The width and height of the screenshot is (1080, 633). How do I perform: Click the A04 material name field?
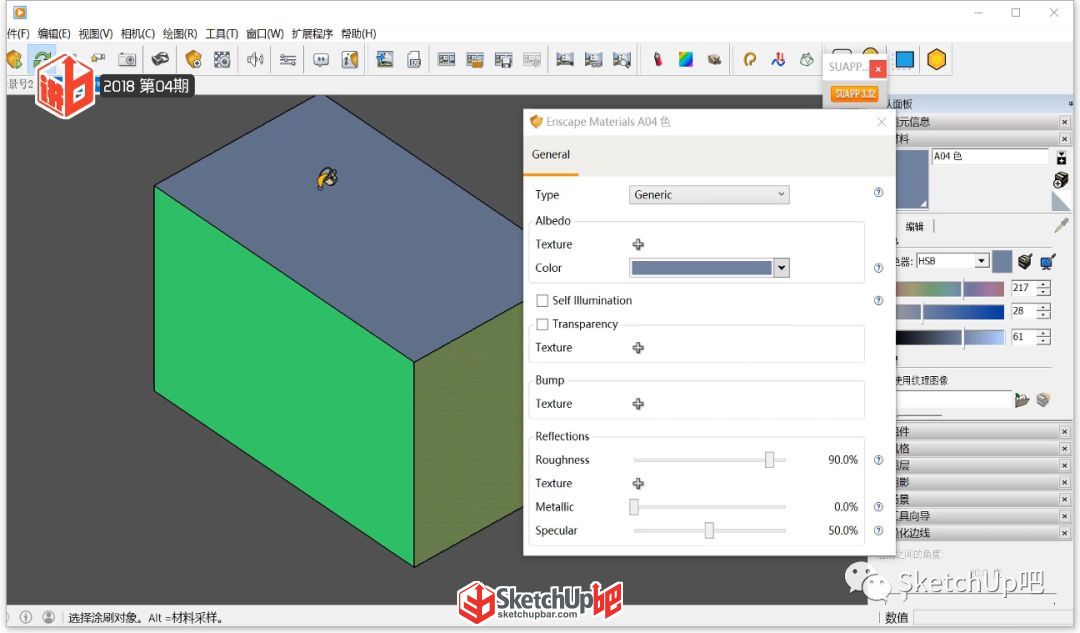(990, 156)
